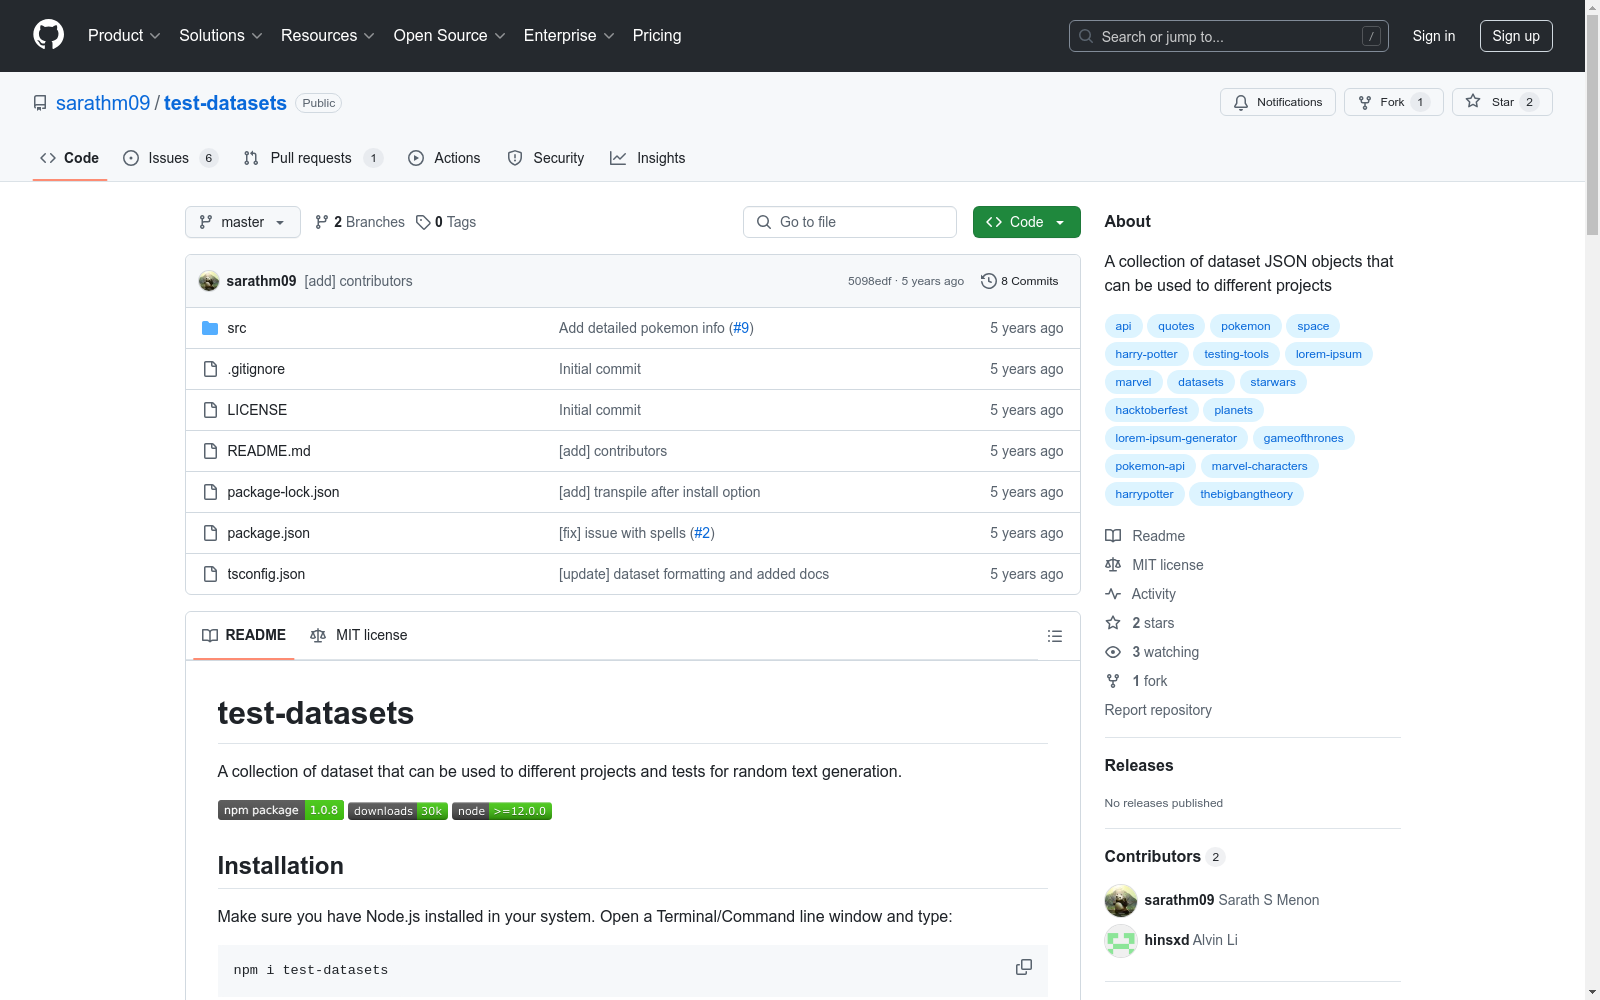Click hinsxd contributor avatar
The image size is (1600, 1000).
point(1121,940)
